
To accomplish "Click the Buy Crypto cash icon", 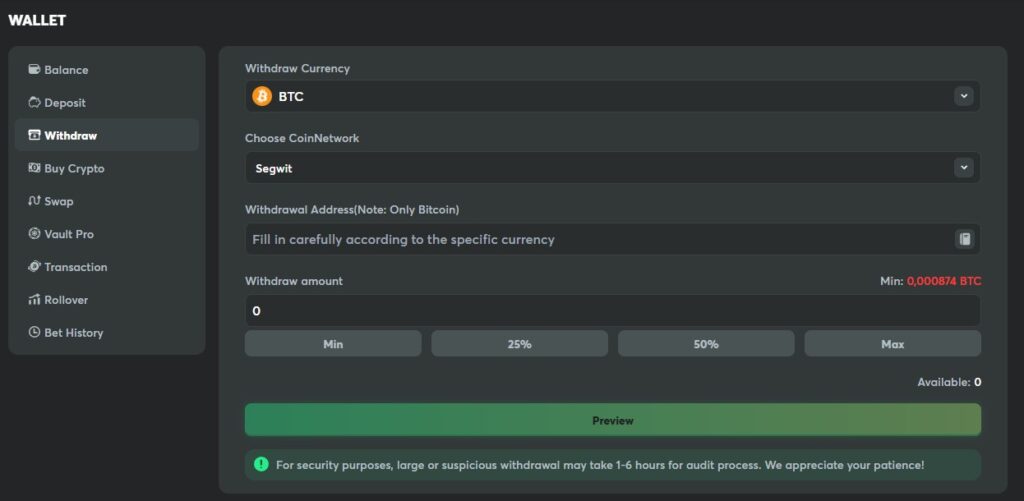I will point(35,168).
